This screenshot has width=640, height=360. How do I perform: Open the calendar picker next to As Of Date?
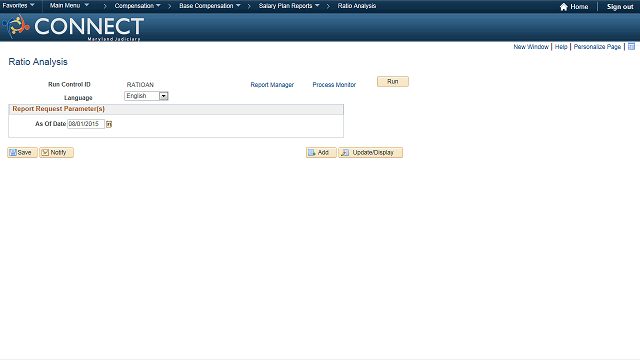109,124
